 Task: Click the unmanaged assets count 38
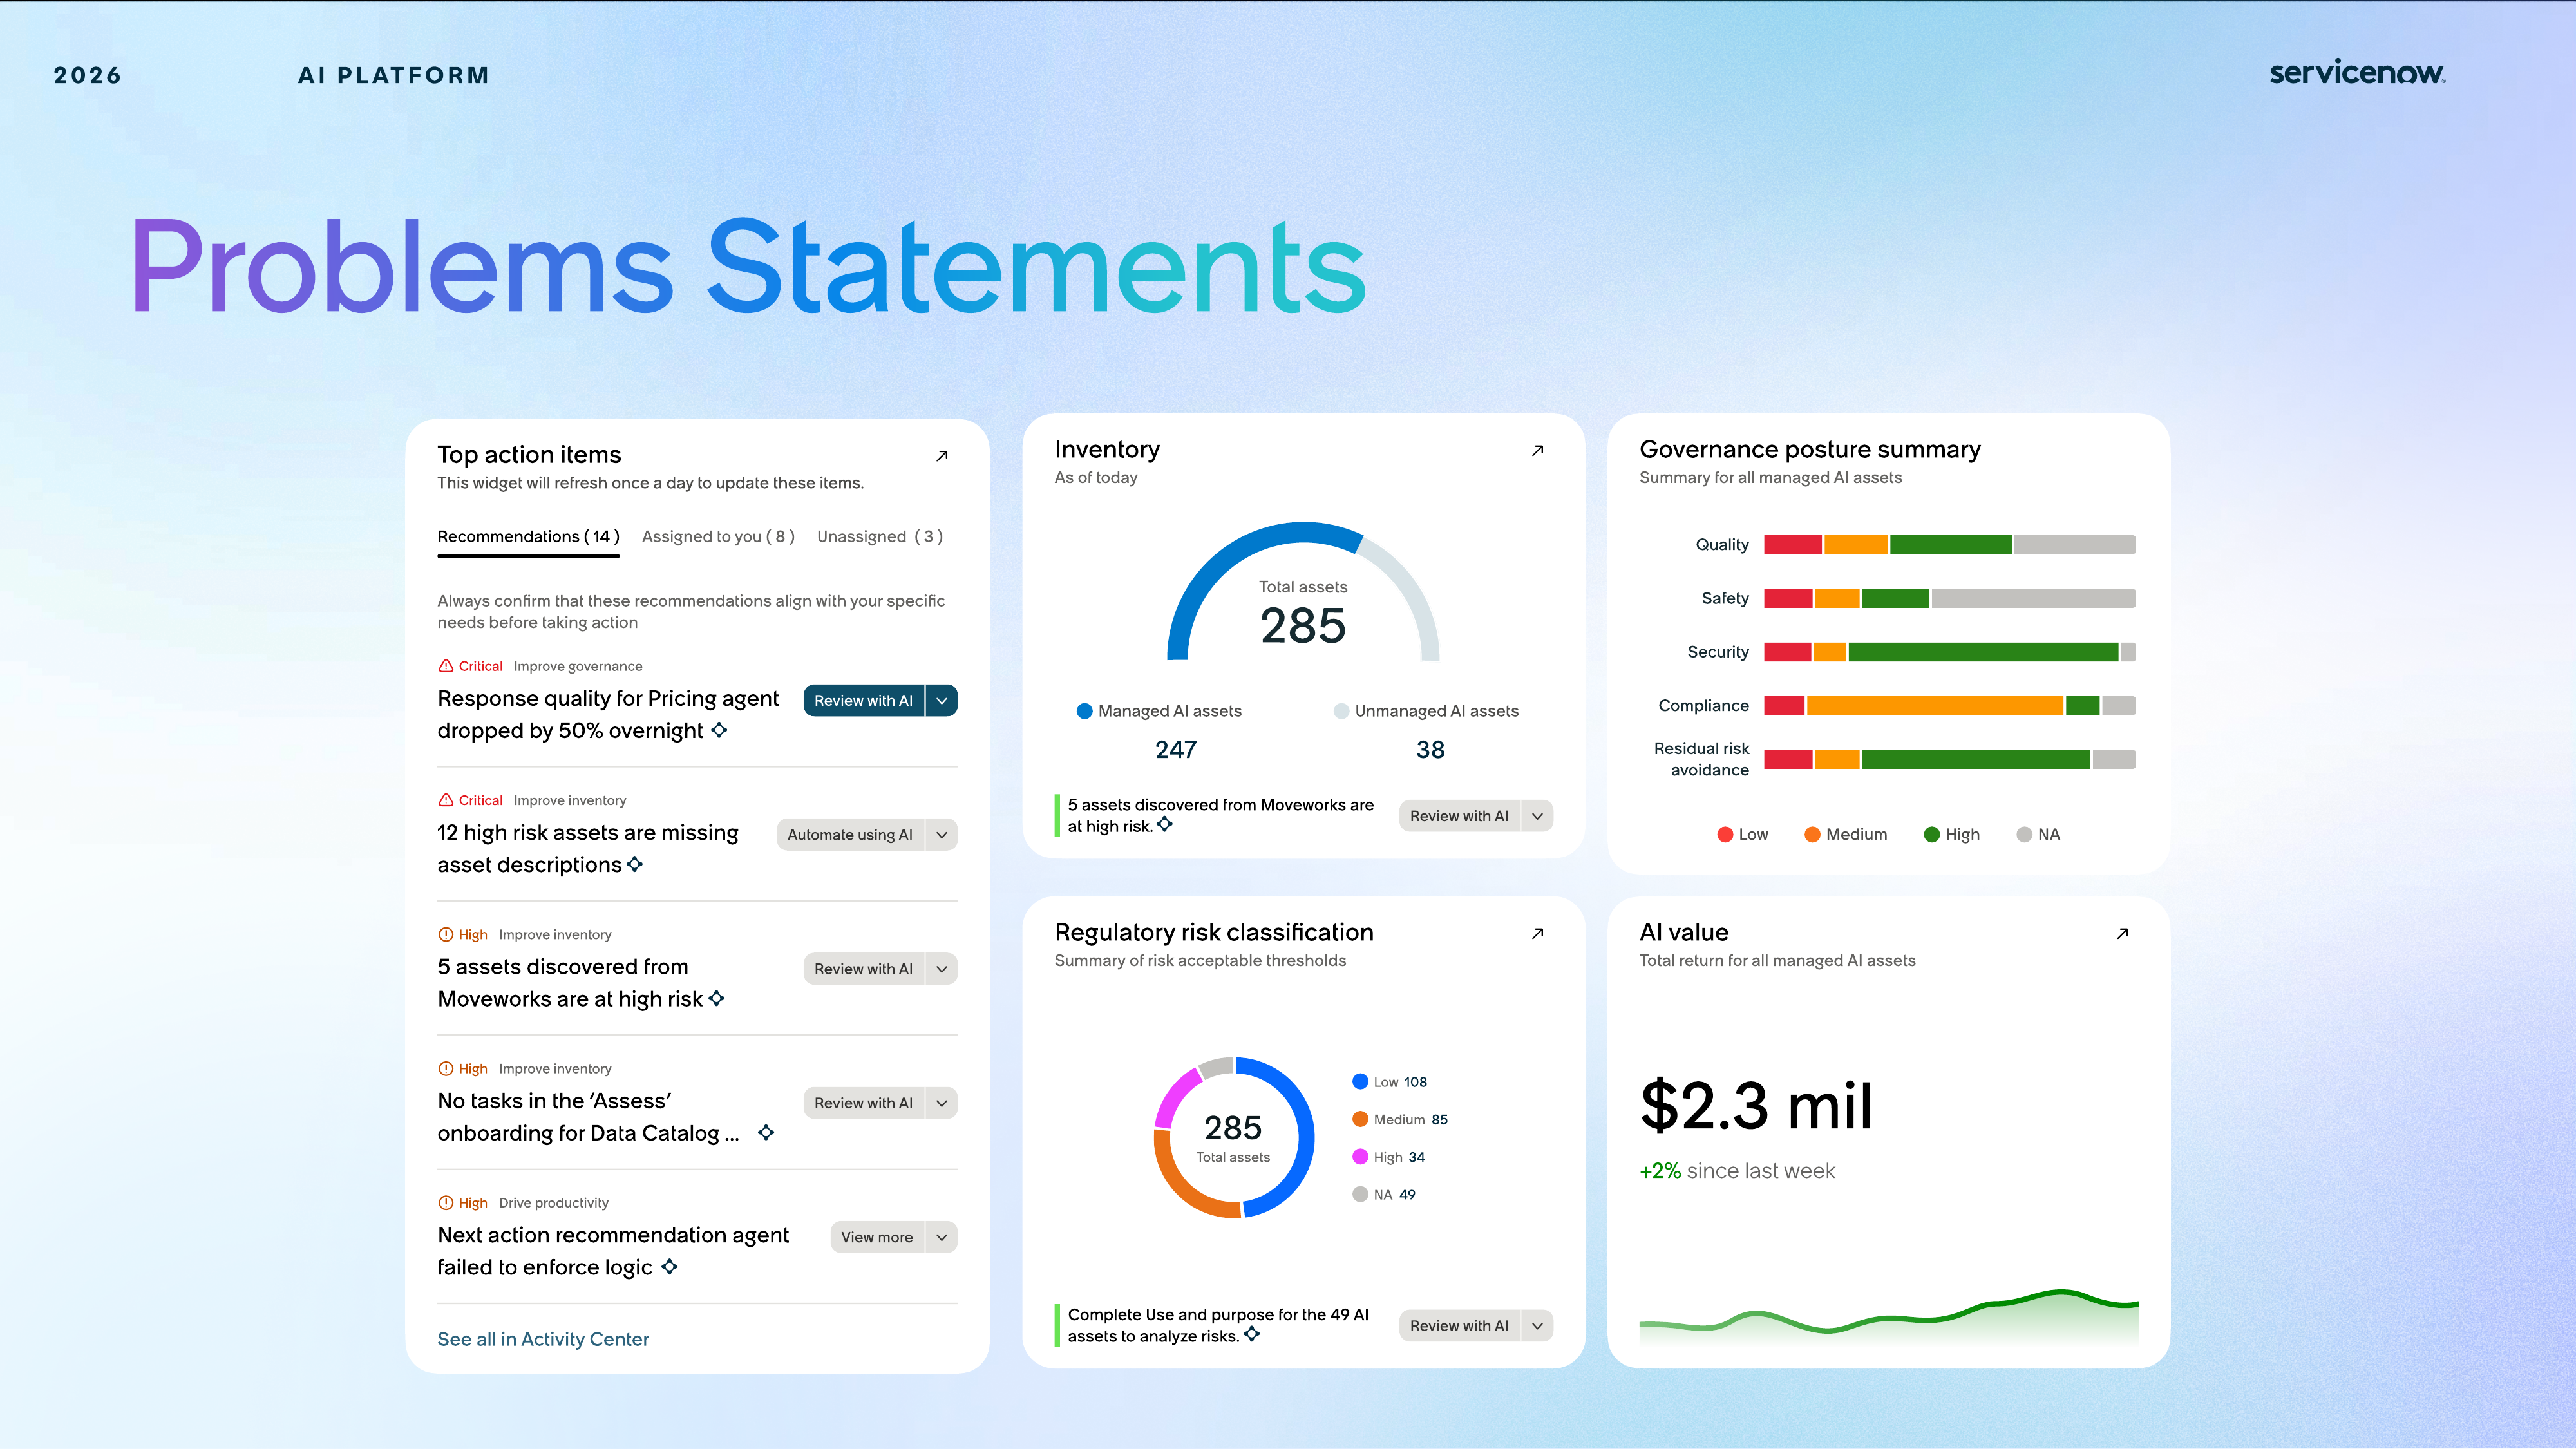pyautogui.click(x=1430, y=750)
